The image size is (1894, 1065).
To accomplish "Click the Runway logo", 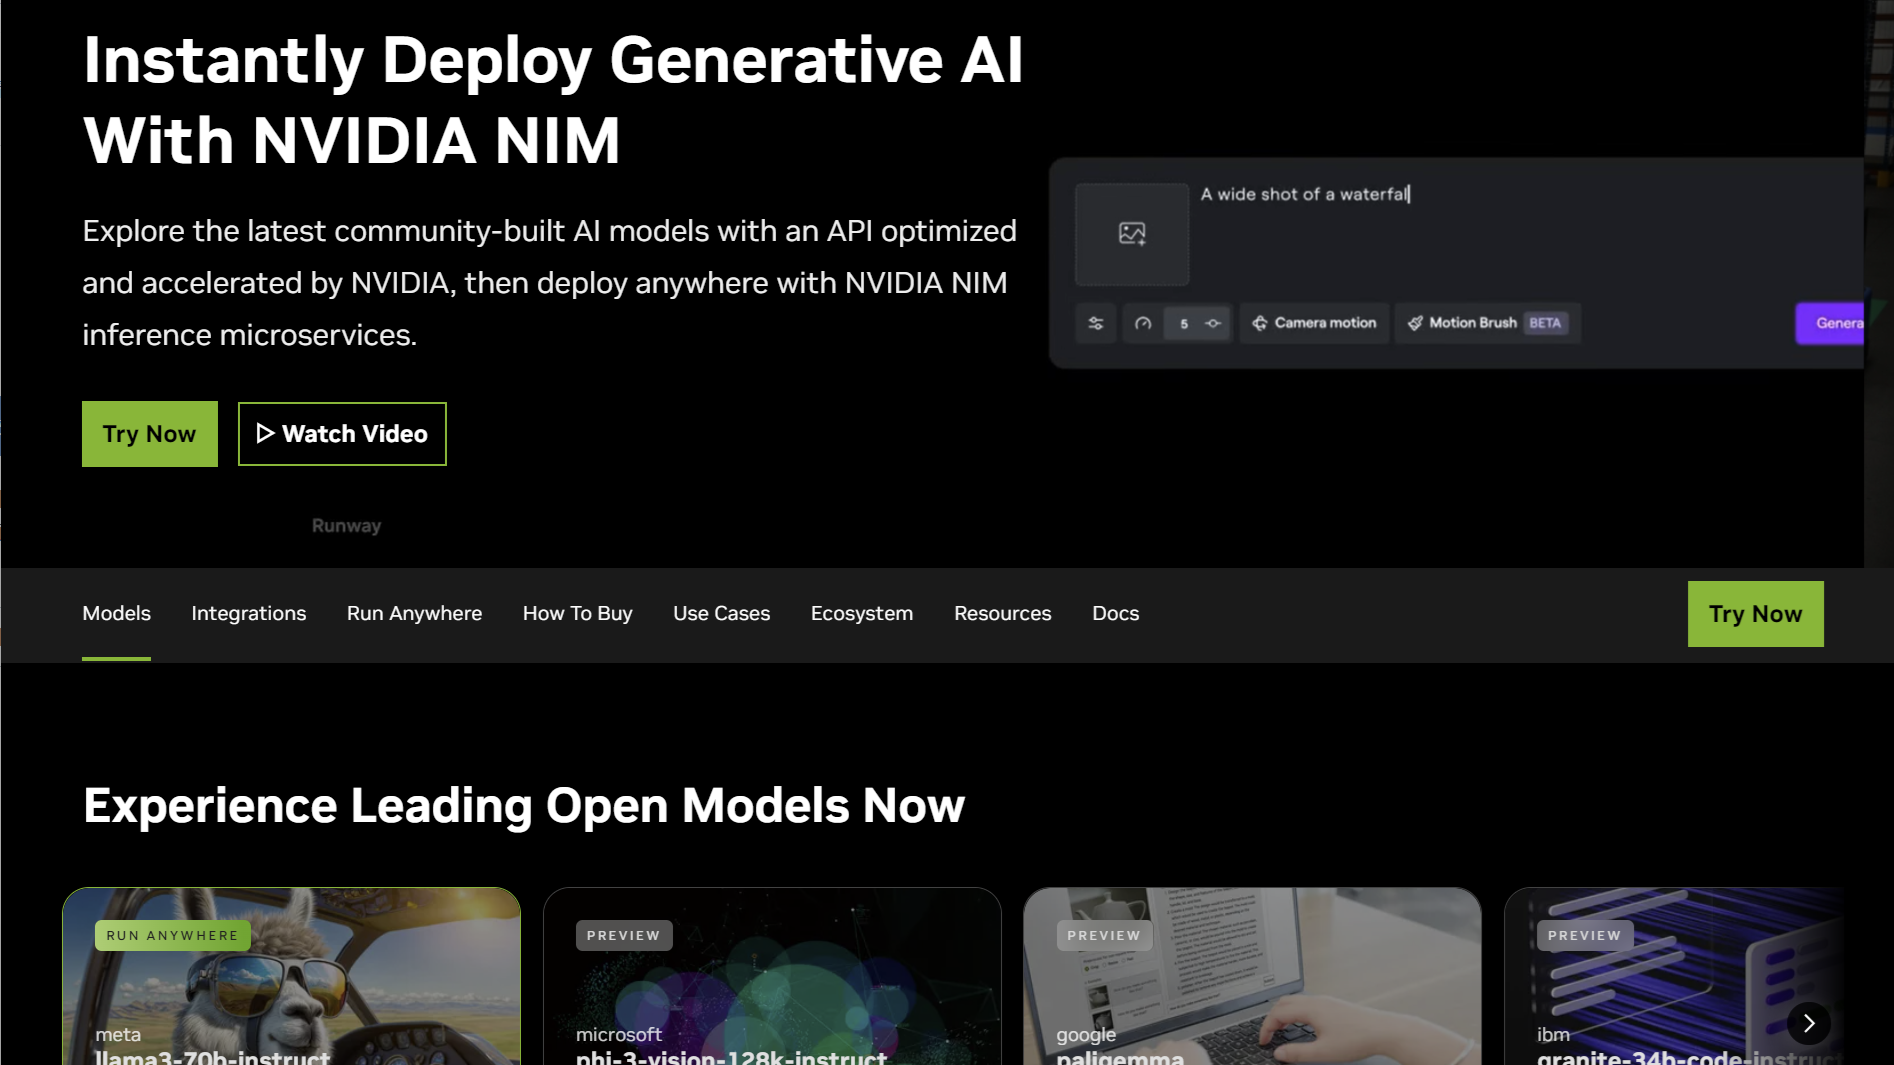I will [345, 525].
